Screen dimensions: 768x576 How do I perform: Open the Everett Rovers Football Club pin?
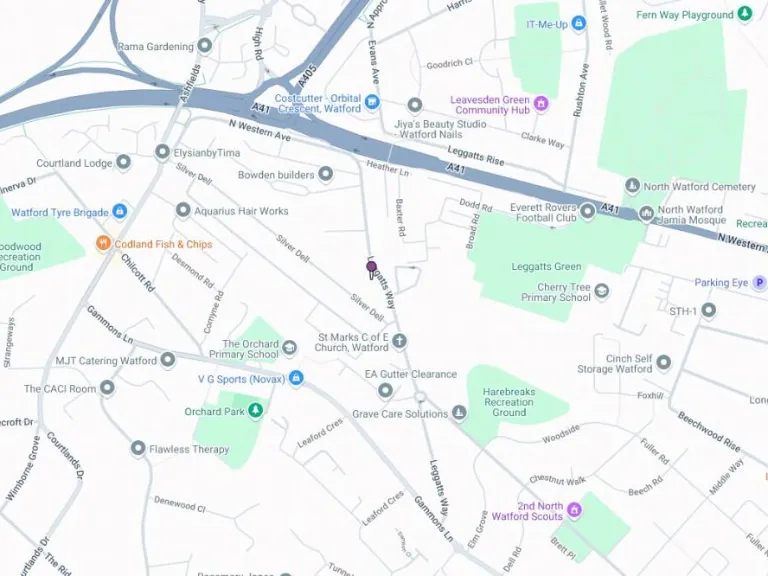pos(588,212)
